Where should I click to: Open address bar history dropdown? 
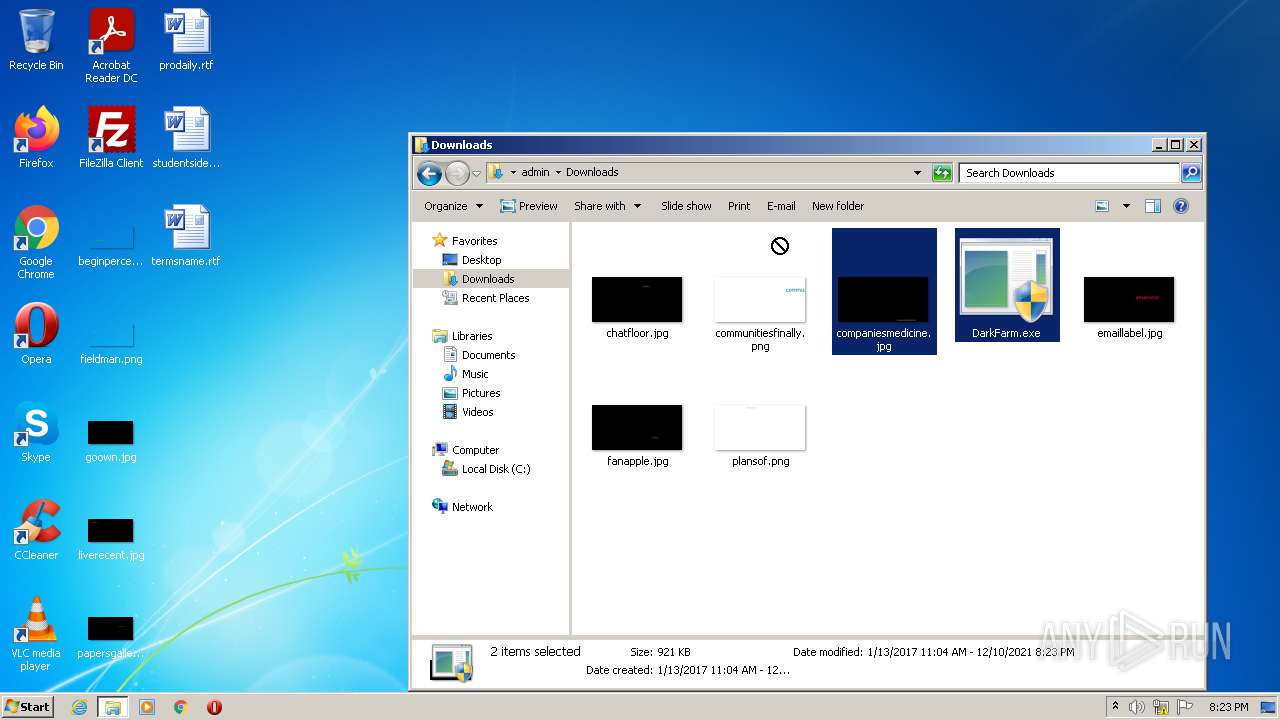coord(917,173)
